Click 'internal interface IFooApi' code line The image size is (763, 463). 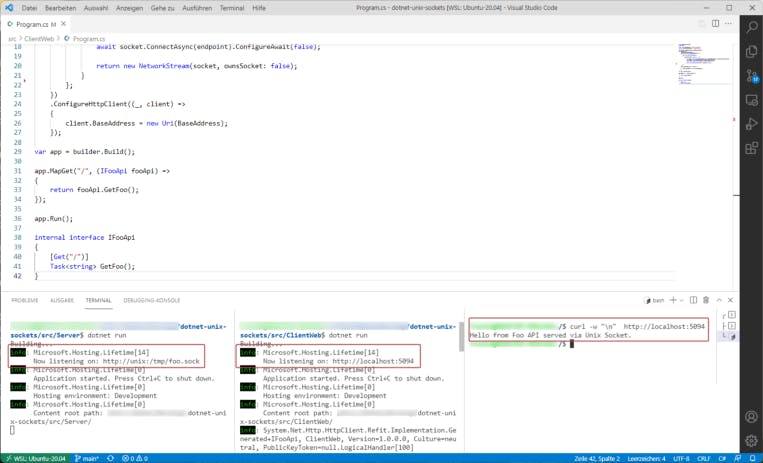84,237
